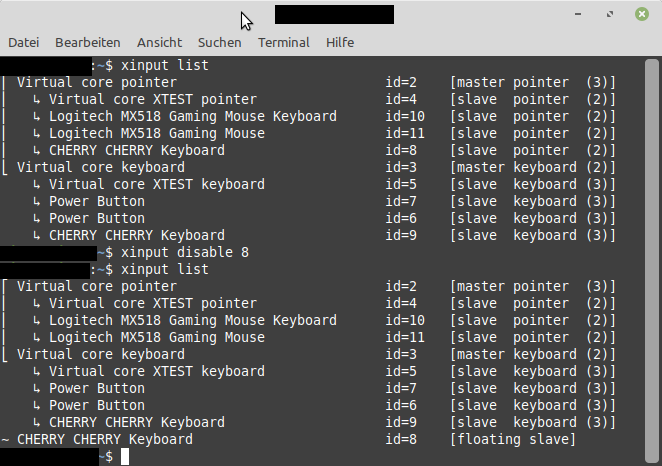This screenshot has height=466, width=662.
Task: Open the Ansicht menu
Action: [x=159, y=42]
